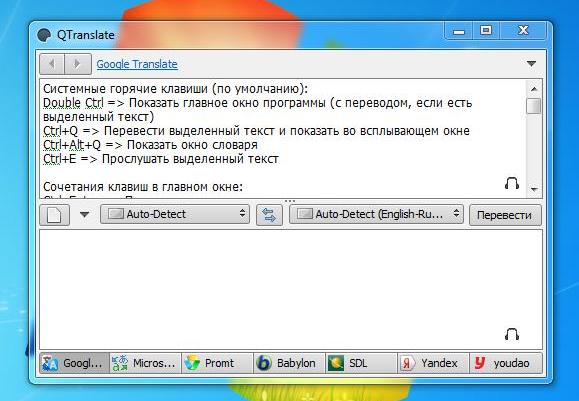Open the Google Translate link
This screenshot has height=401, width=579.
pyautogui.click(x=137, y=64)
